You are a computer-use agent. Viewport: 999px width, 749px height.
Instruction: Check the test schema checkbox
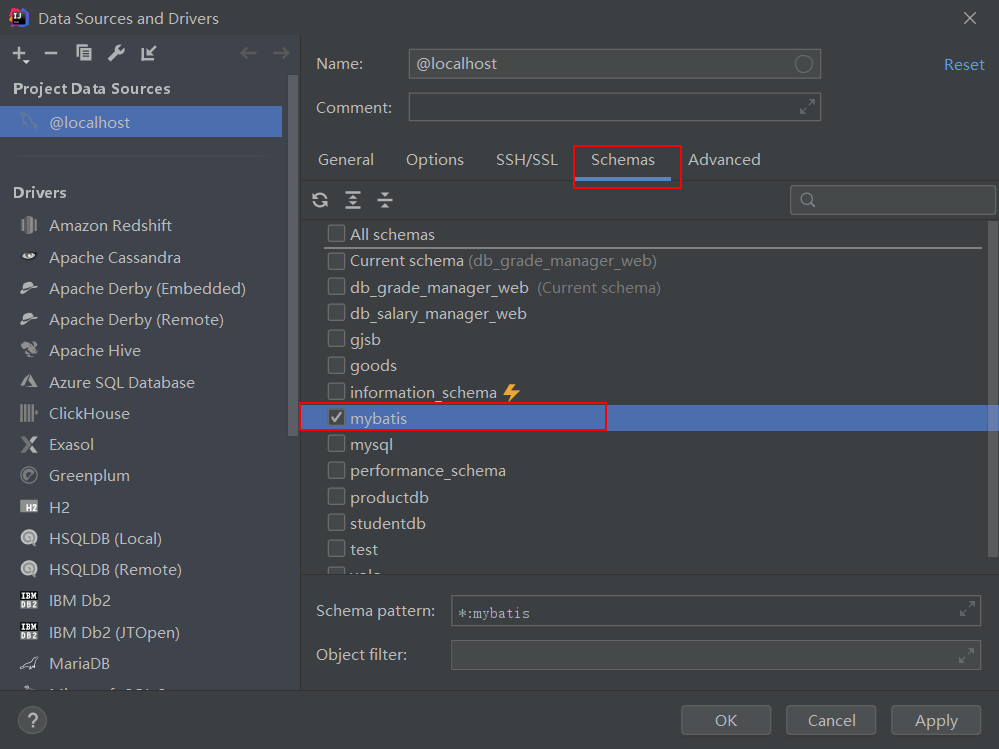(x=336, y=548)
